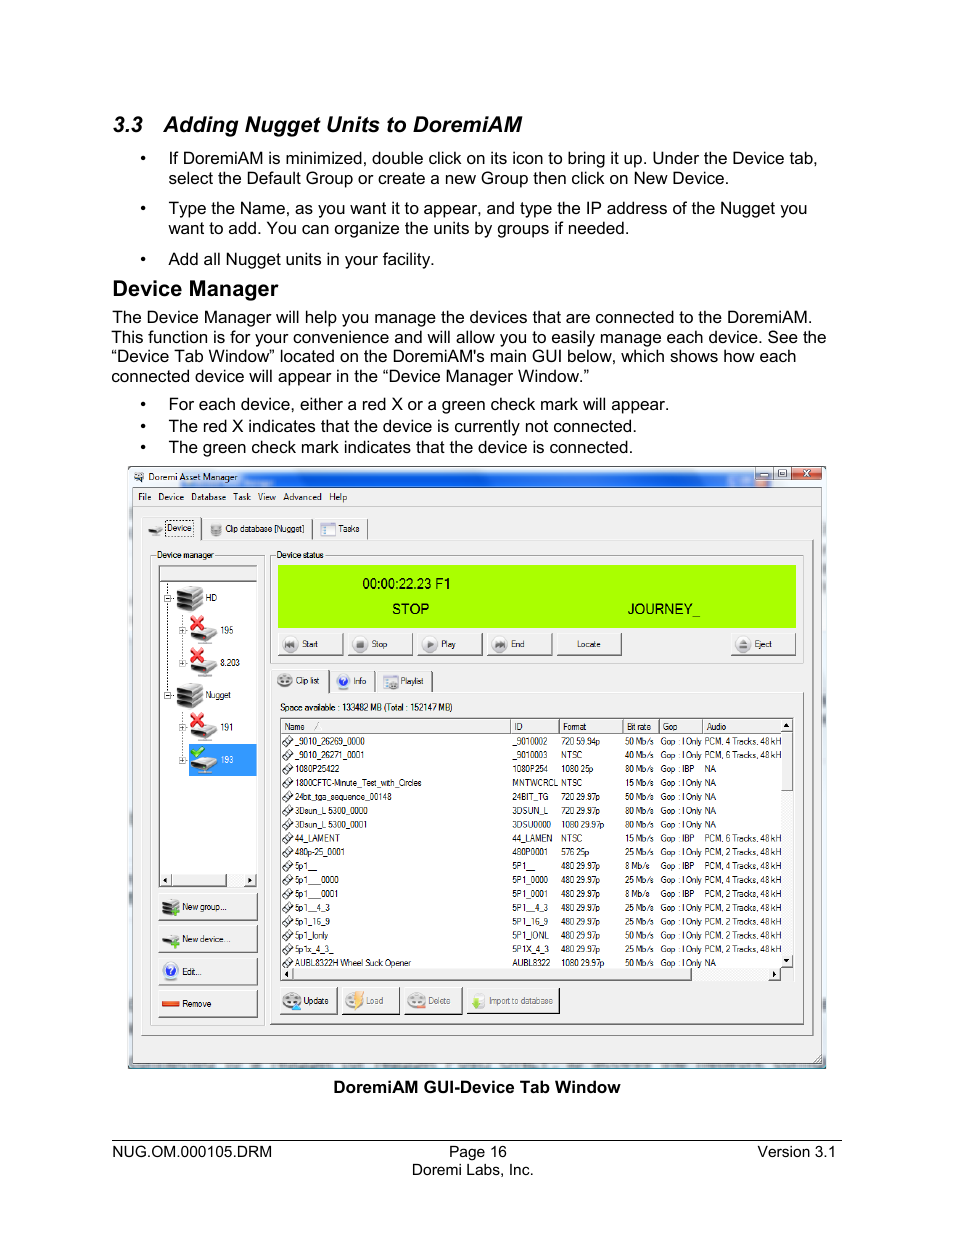Switch to the Info tab
This screenshot has height=1235, width=954.
[352, 681]
